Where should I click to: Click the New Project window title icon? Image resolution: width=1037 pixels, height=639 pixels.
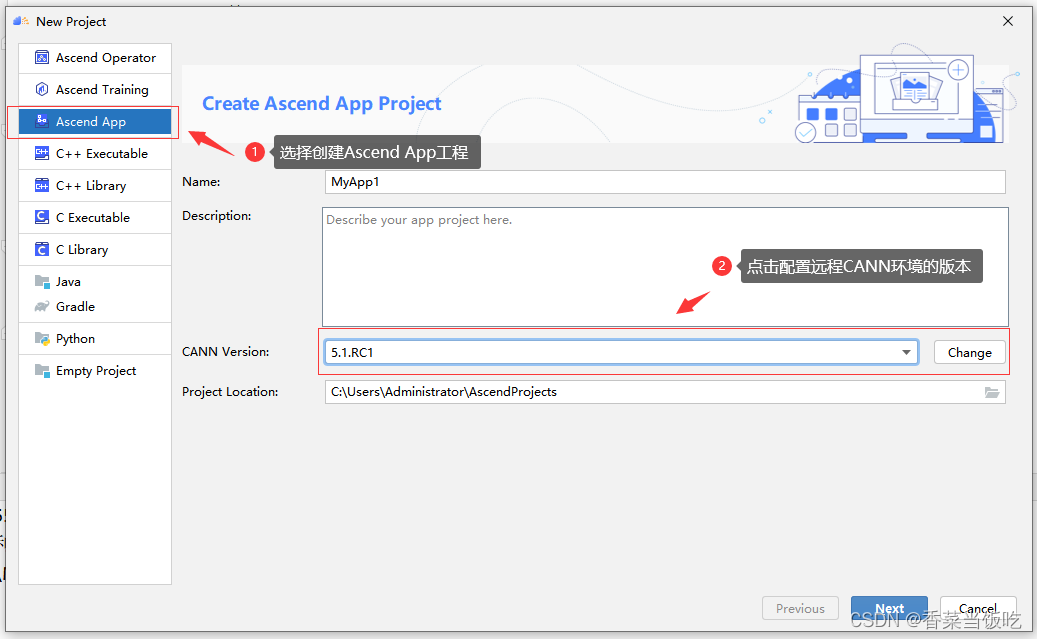(21, 21)
